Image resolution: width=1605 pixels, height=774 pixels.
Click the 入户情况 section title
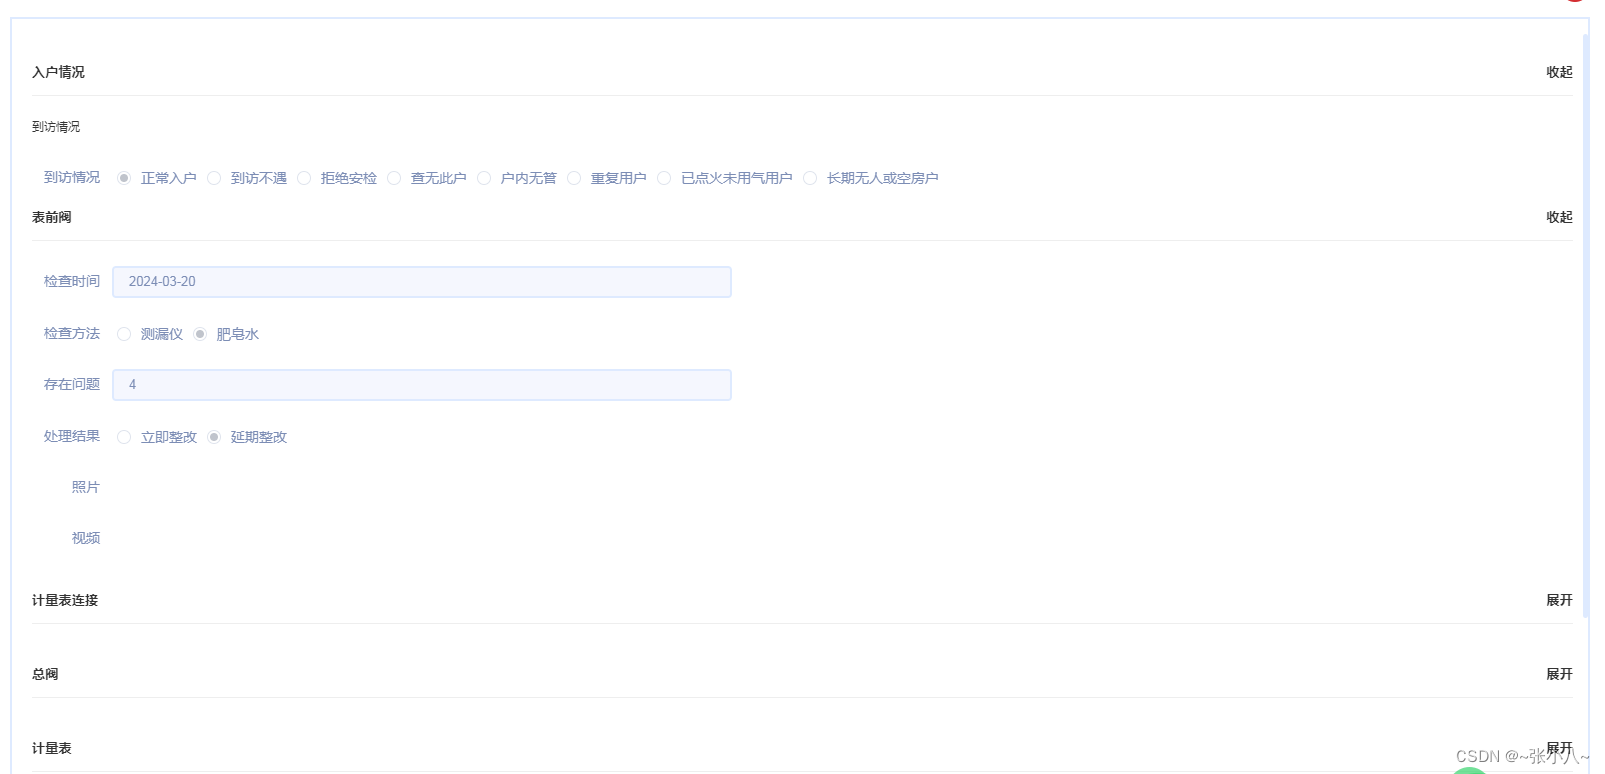pyautogui.click(x=58, y=72)
